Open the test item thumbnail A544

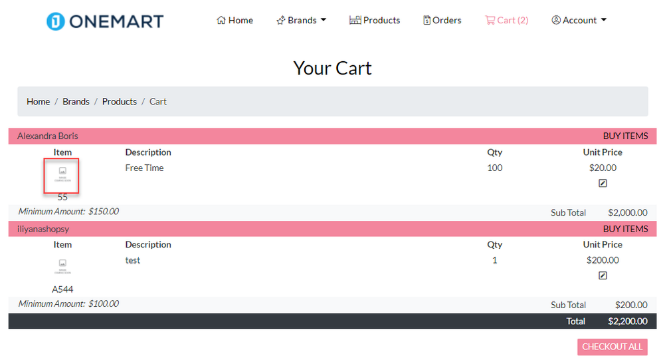click(x=62, y=266)
